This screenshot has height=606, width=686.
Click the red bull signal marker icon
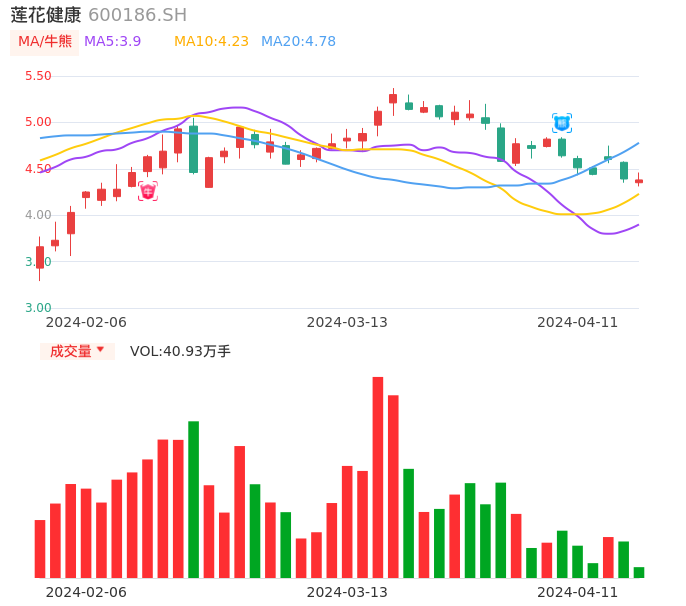148,191
